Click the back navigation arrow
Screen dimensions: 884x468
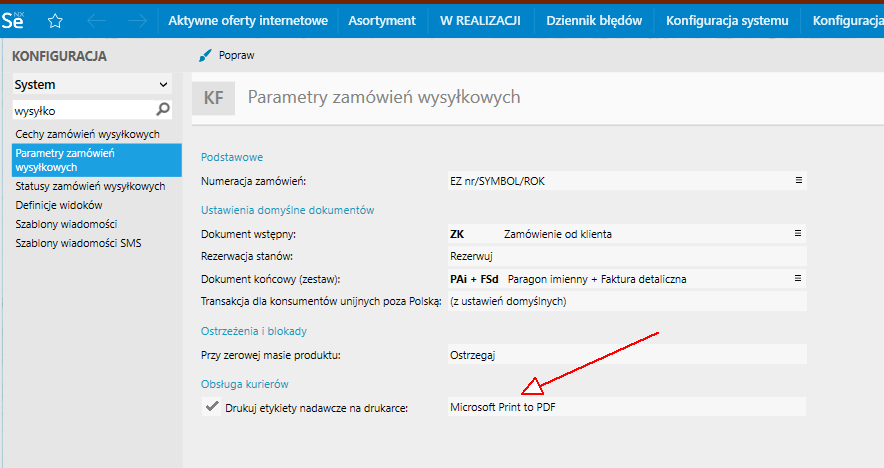pos(97,21)
